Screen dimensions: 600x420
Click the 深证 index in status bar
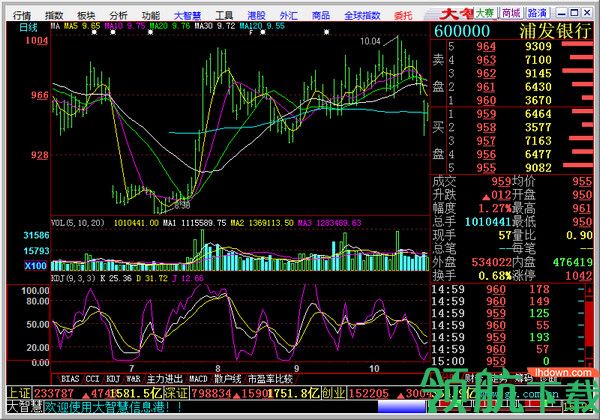[176, 393]
